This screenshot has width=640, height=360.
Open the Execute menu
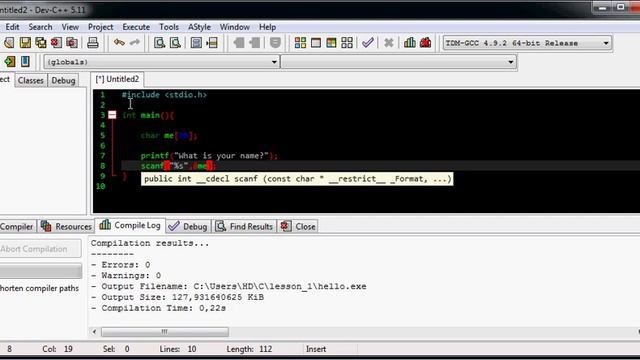click(x=136, y=27)
